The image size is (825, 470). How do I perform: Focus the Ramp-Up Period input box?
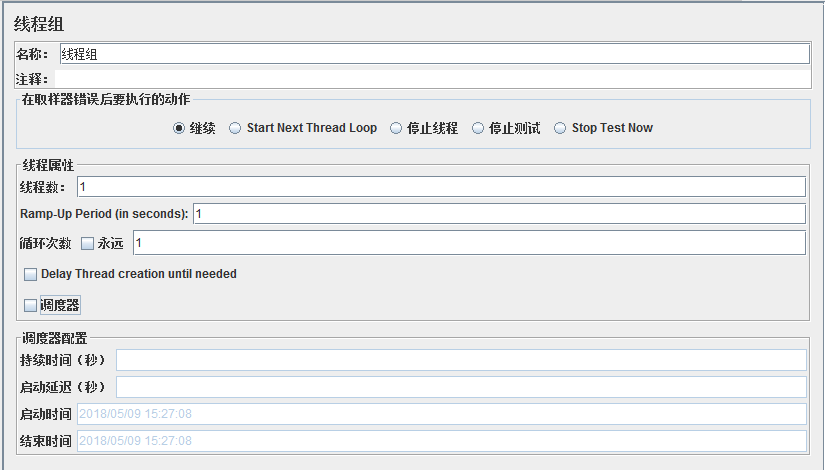tap(498, 214)
